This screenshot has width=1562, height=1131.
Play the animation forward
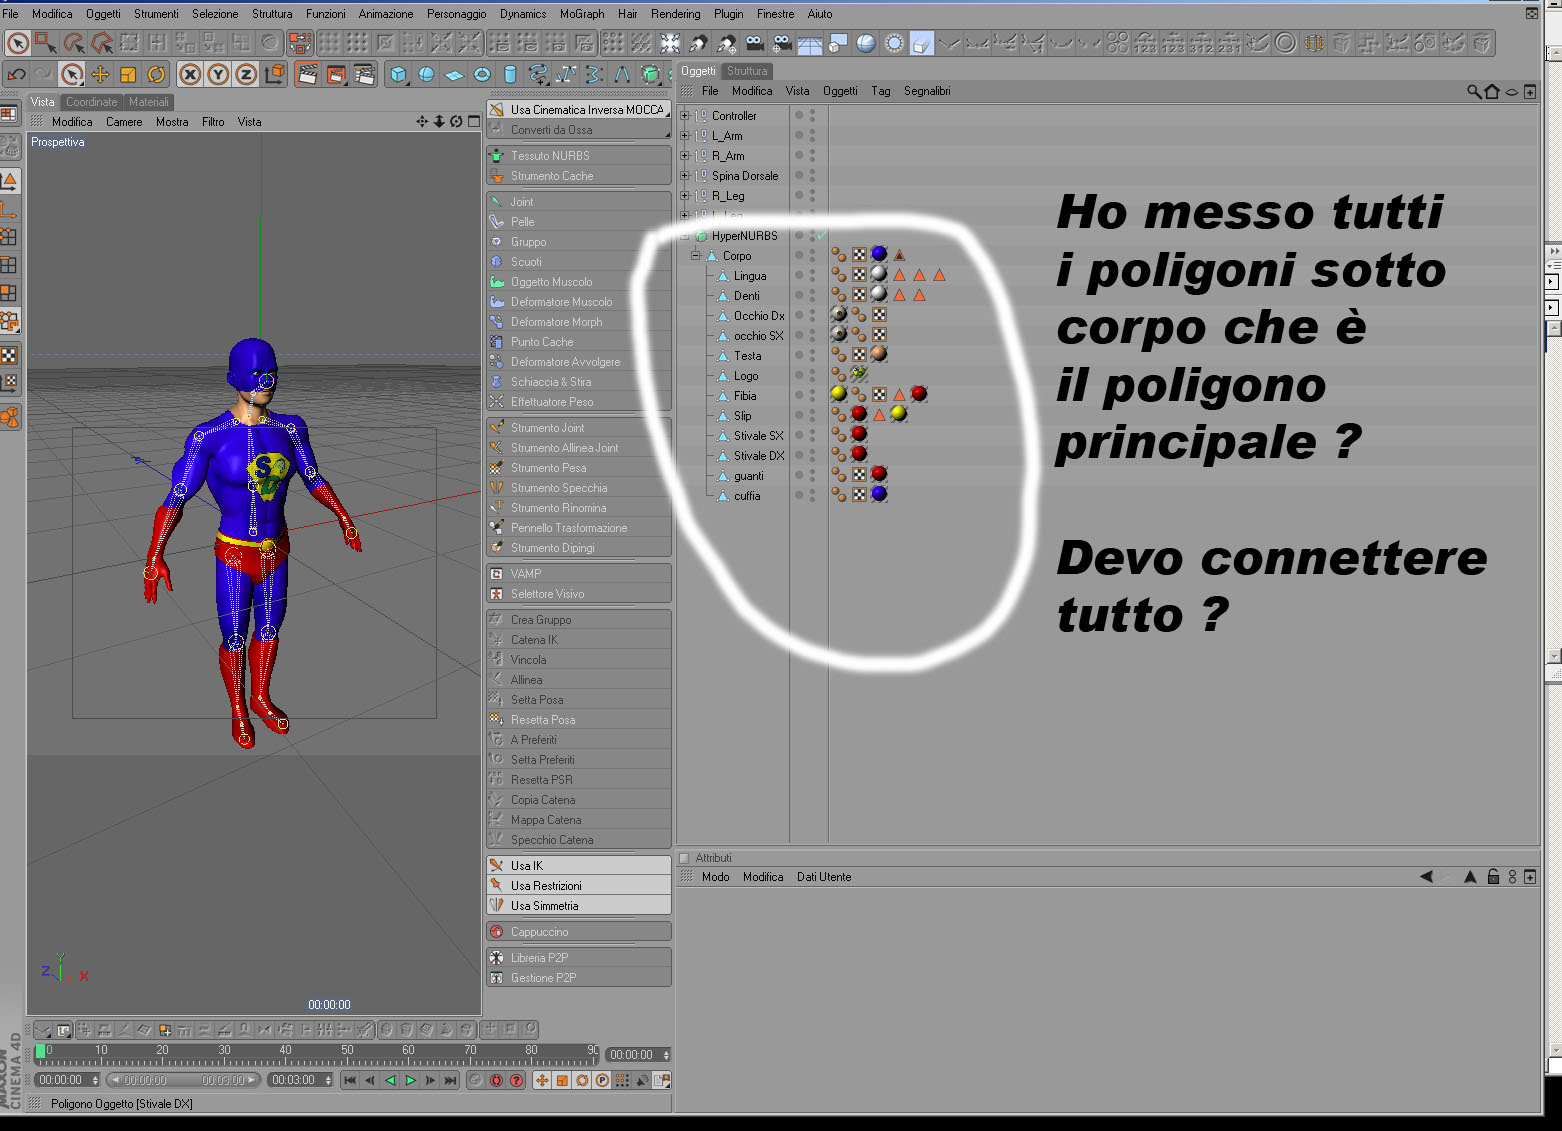point(410,1080)
